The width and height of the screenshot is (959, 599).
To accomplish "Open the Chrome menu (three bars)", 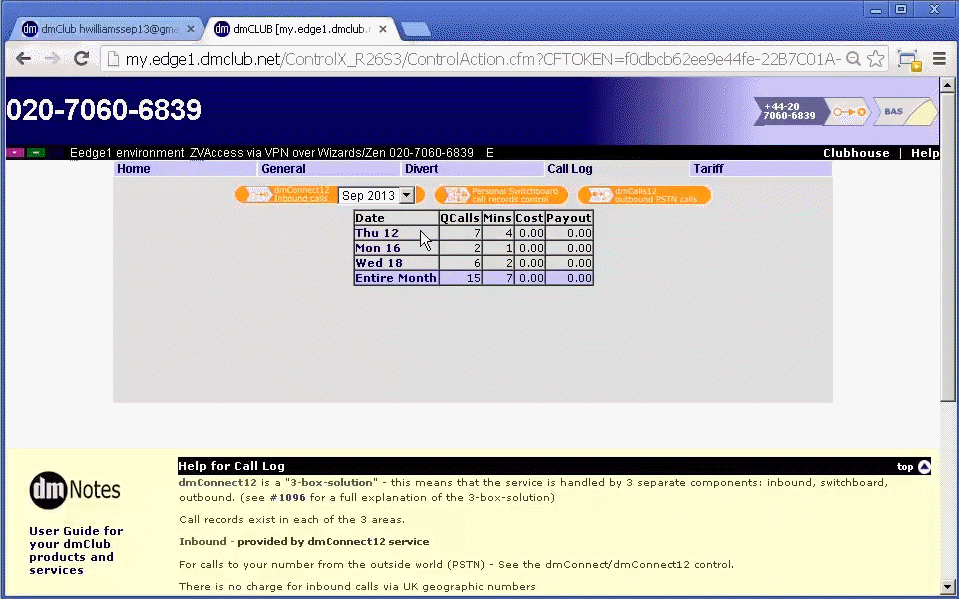I will coord(939,59).
